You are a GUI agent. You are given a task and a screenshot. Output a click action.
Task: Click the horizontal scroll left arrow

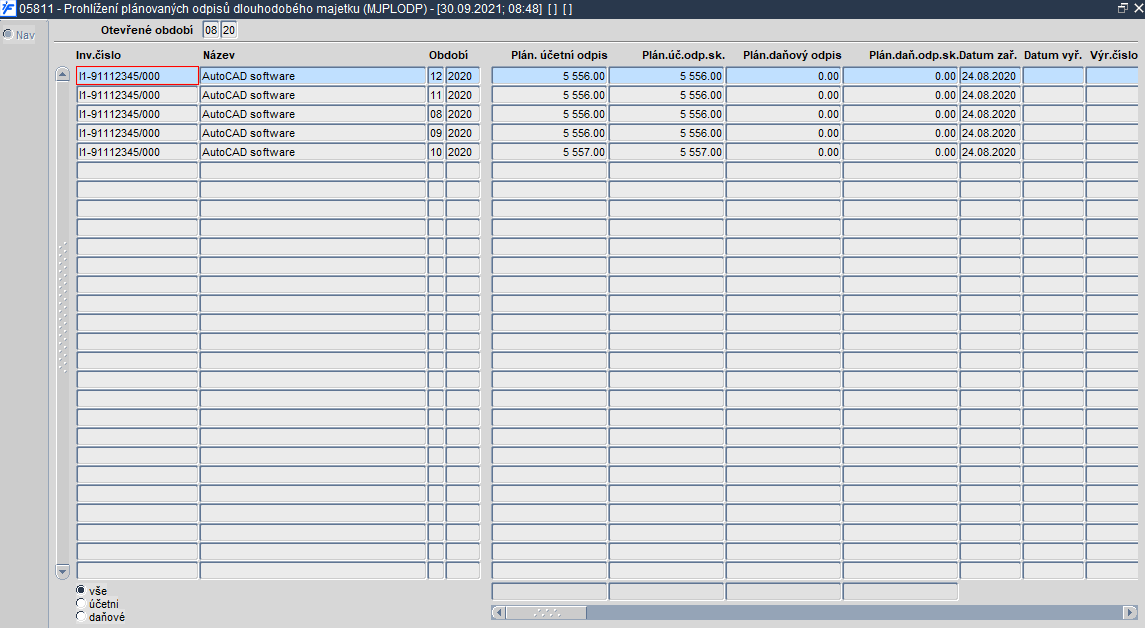click(x=498, y=612)
